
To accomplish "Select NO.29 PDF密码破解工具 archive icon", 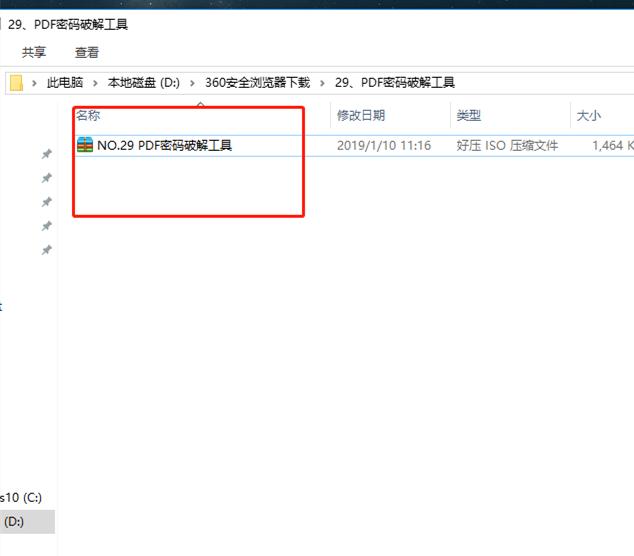I will (x=85, y=145).
